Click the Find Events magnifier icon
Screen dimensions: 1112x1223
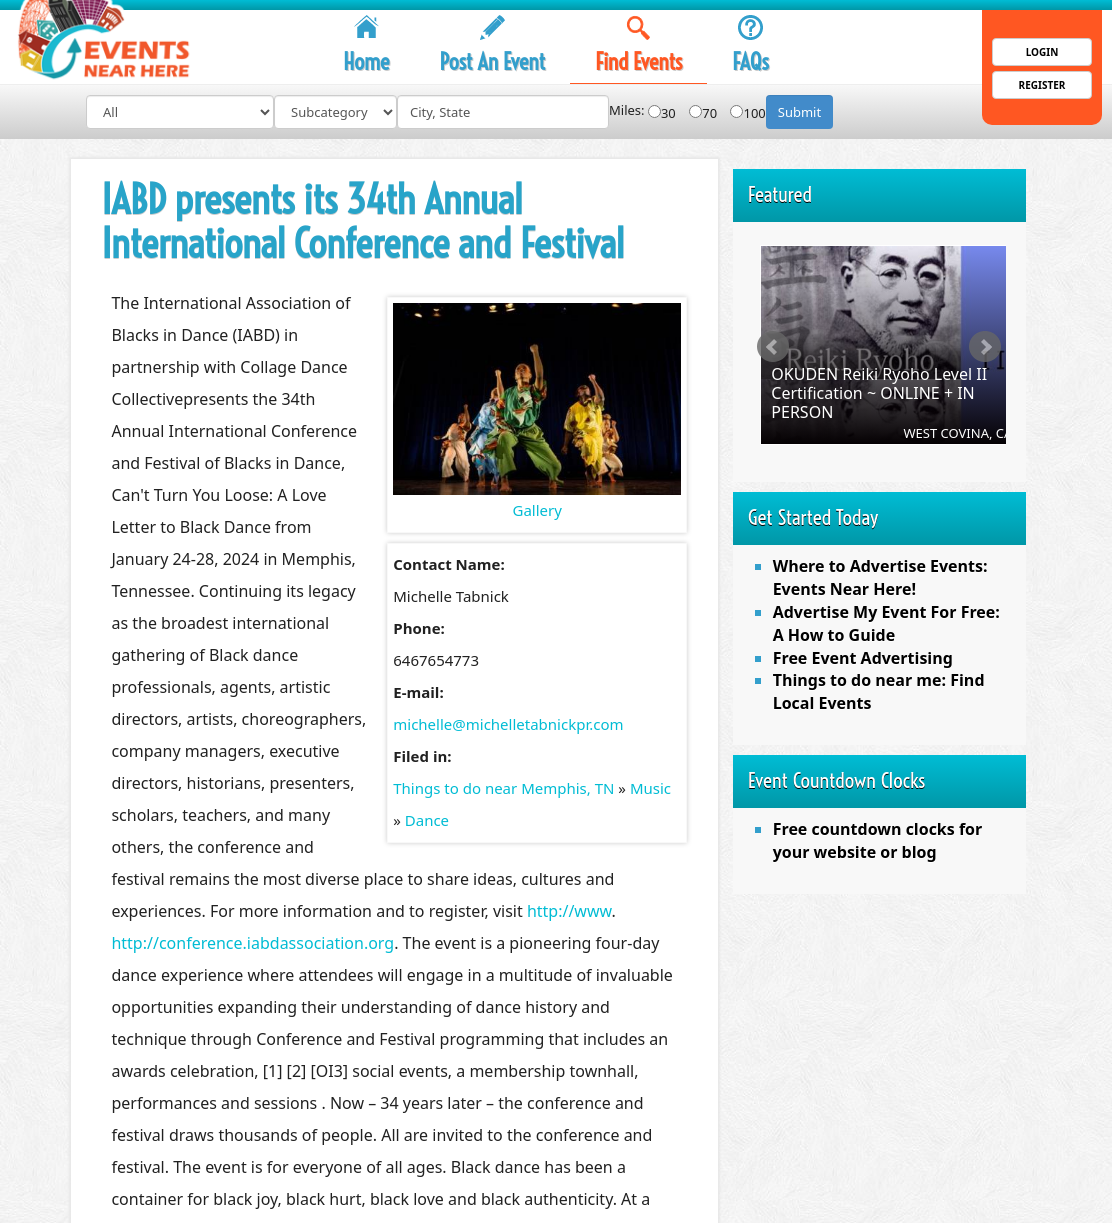point(638,27)
